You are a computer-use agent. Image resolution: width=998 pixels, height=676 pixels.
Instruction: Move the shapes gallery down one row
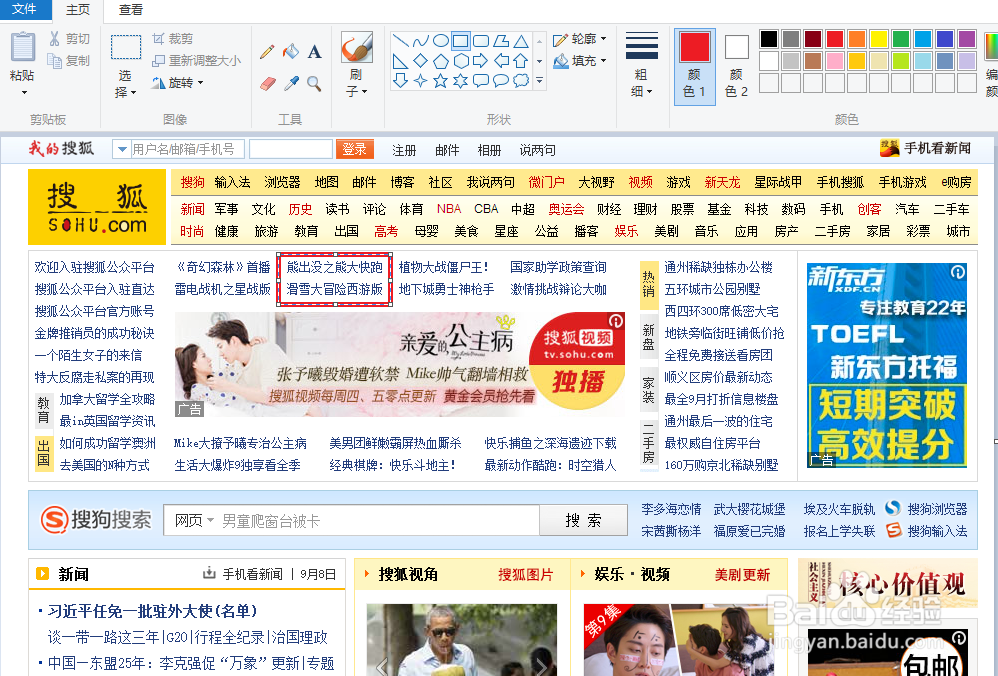540,61
